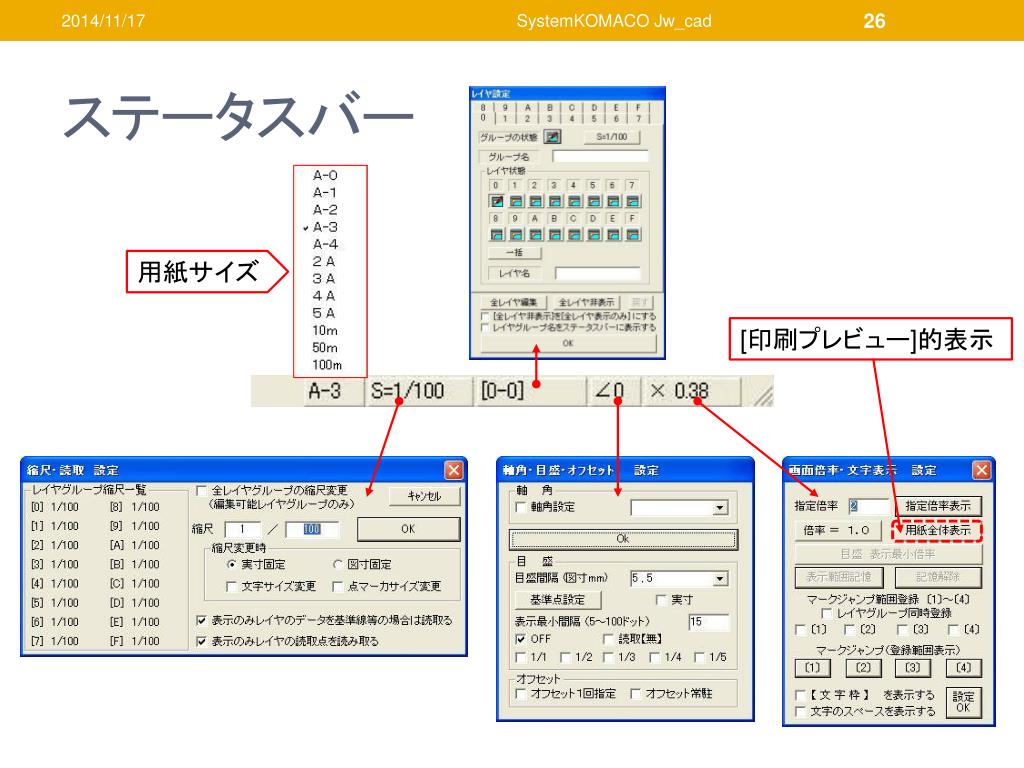1024x768 pixels.
Task: Click the layer 7 state icon
Action: click(632, 201)
